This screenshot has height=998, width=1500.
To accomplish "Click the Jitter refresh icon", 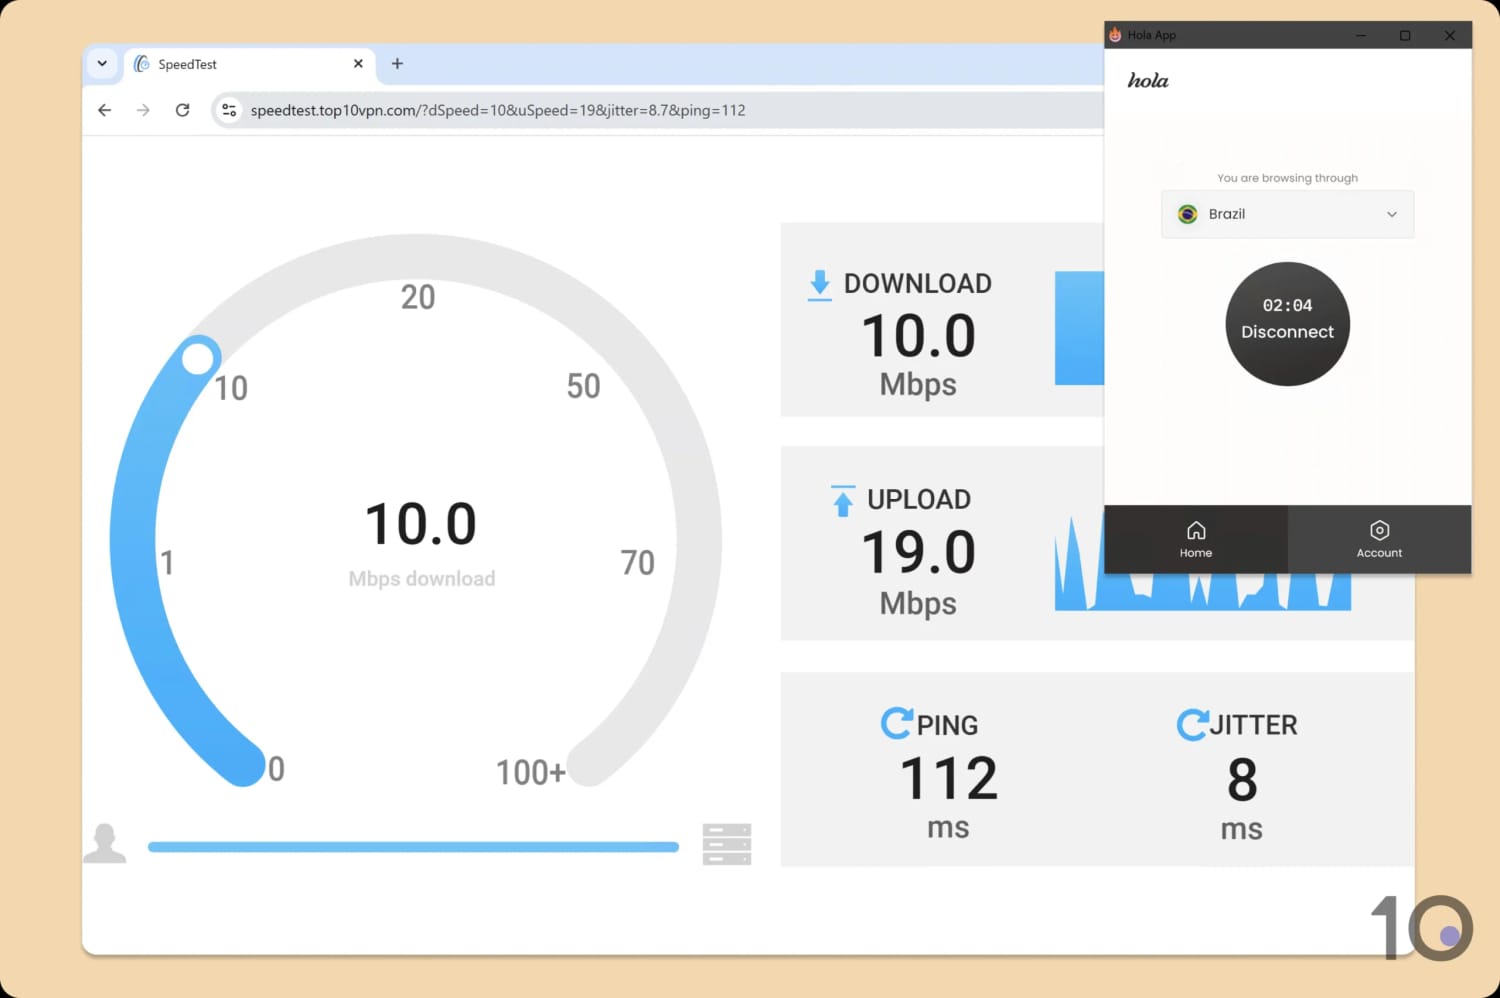I will coord(1192,724).
